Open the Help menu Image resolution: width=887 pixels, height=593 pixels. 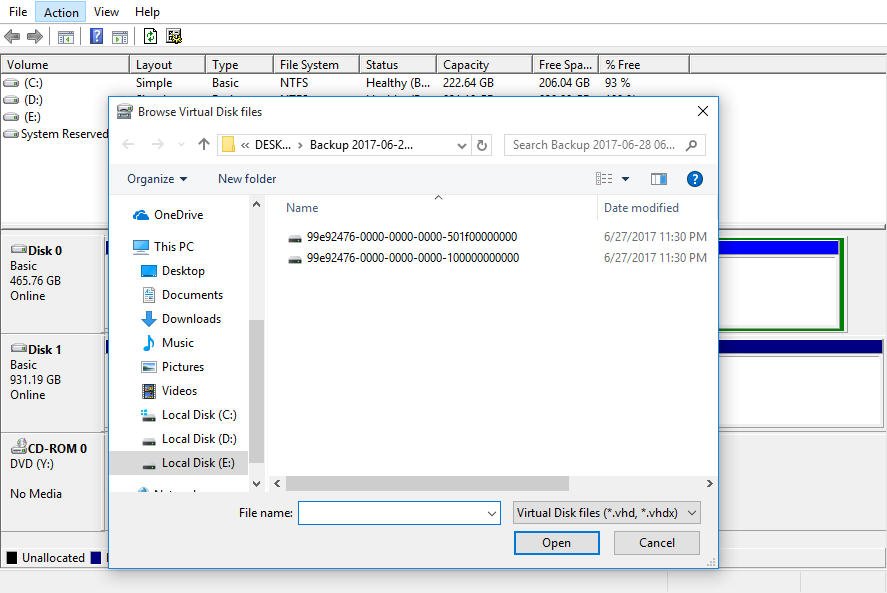[x=147, y=12]
